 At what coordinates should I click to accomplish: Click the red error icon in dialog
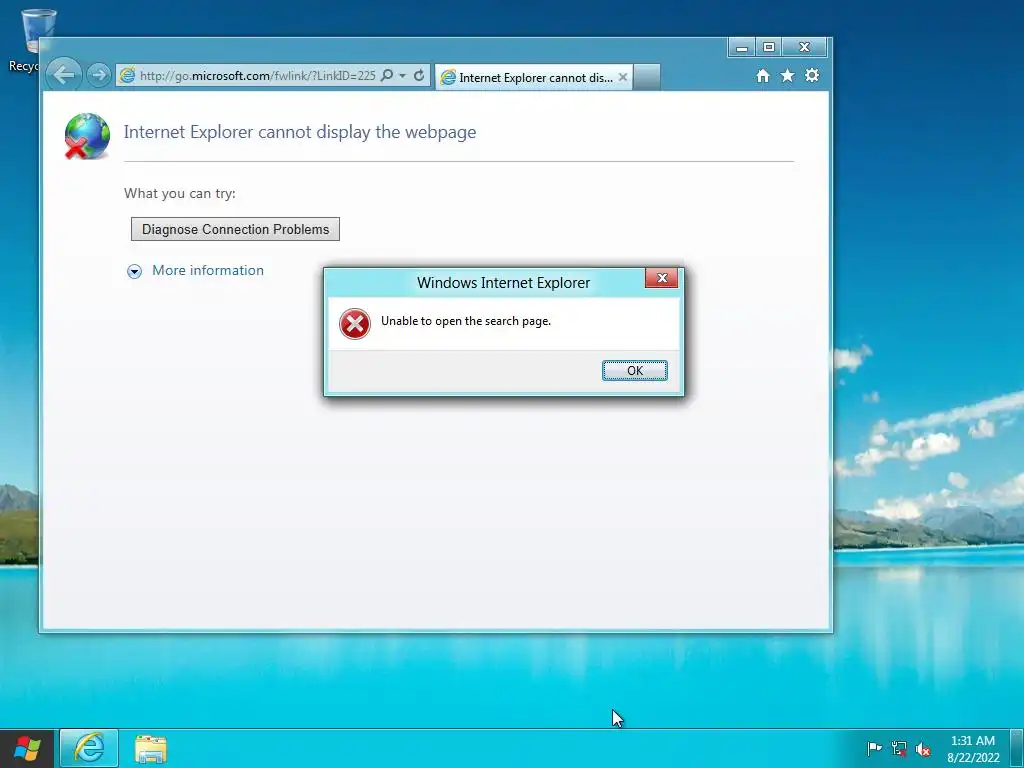pos(355,324)
